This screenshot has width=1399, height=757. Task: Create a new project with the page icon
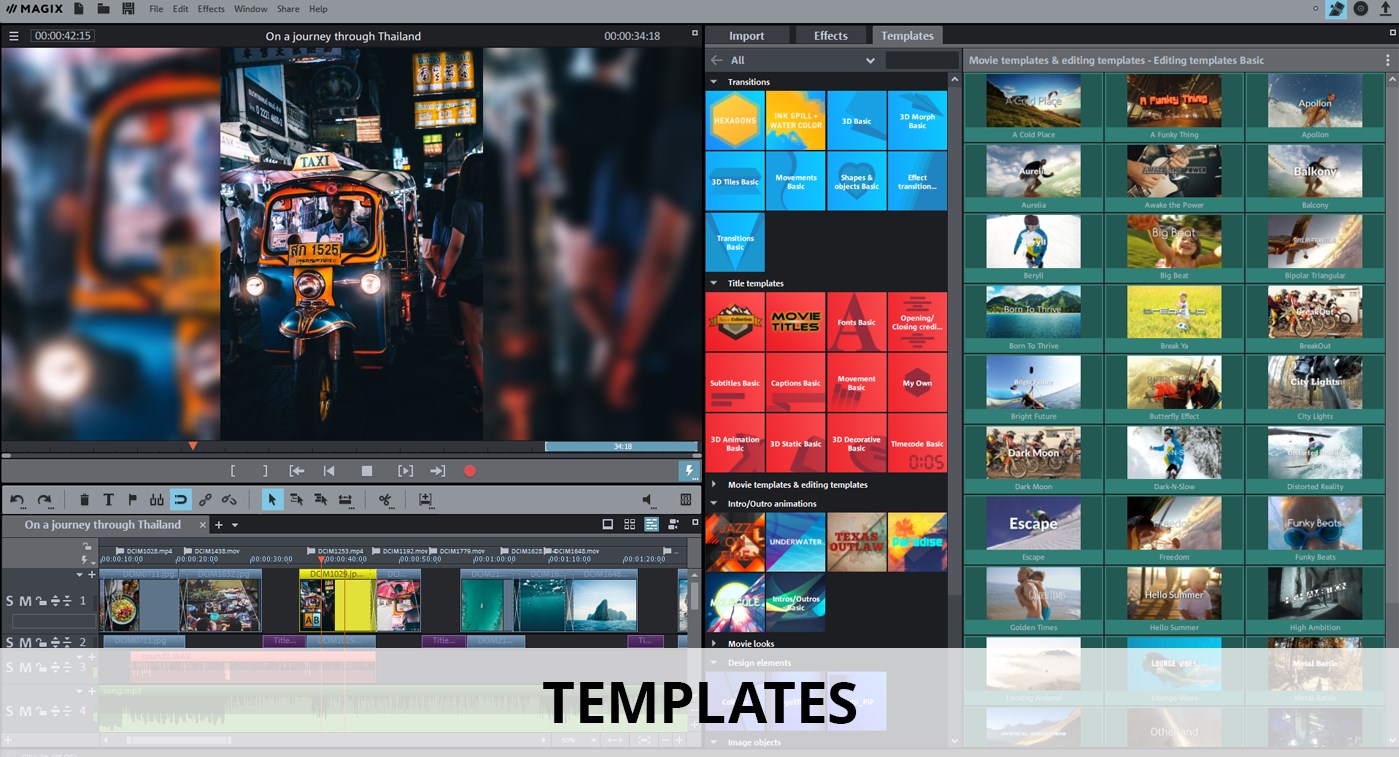pyautogui.click(x=79, y=9)
